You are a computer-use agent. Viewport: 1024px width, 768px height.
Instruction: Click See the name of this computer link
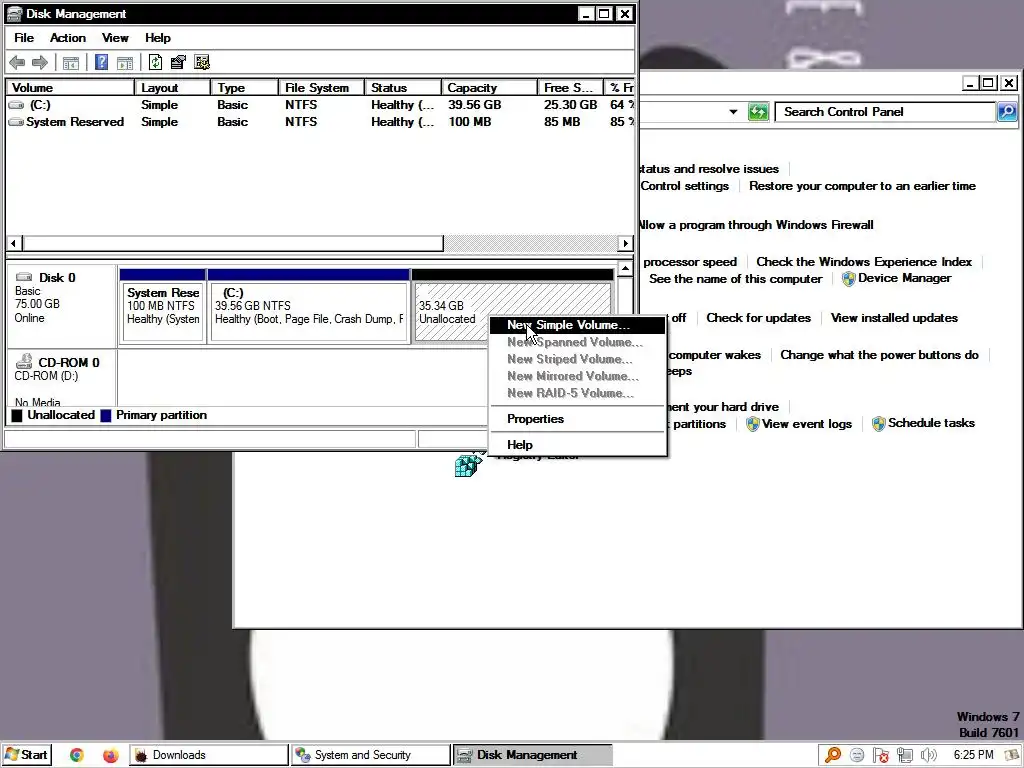pos(735,279)
